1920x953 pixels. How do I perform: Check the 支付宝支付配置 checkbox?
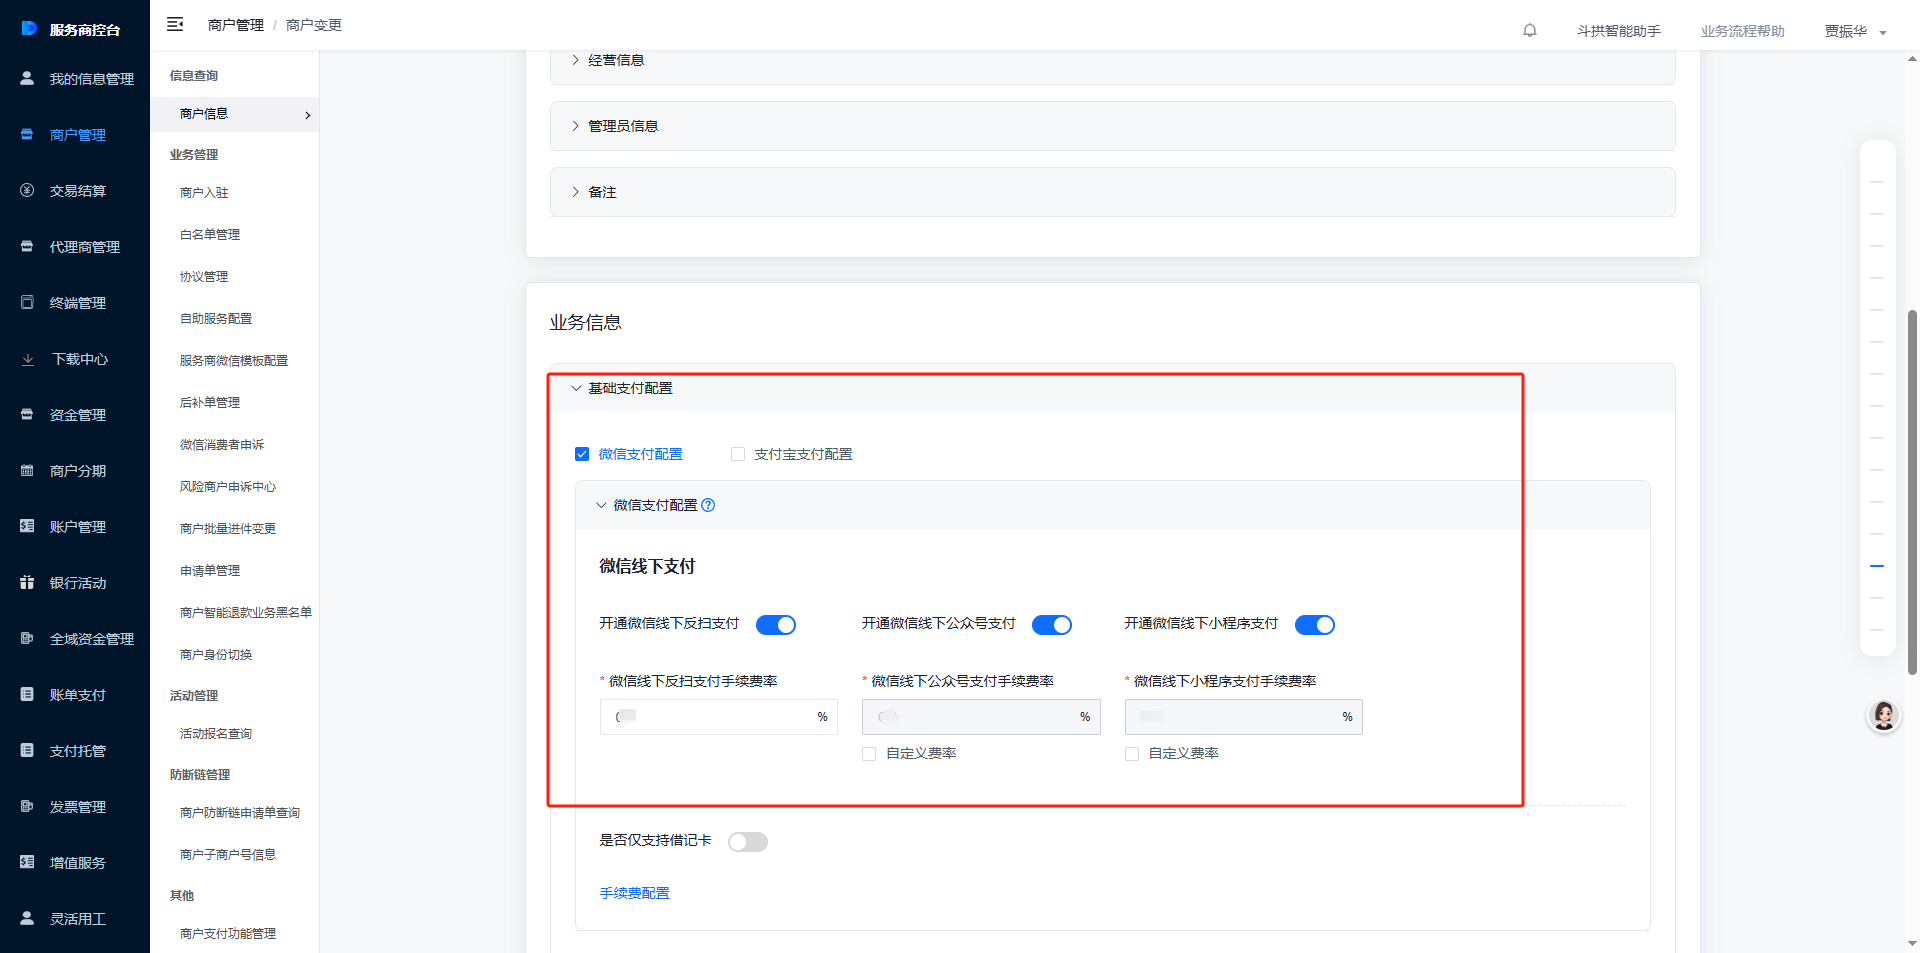click(738, 454)
